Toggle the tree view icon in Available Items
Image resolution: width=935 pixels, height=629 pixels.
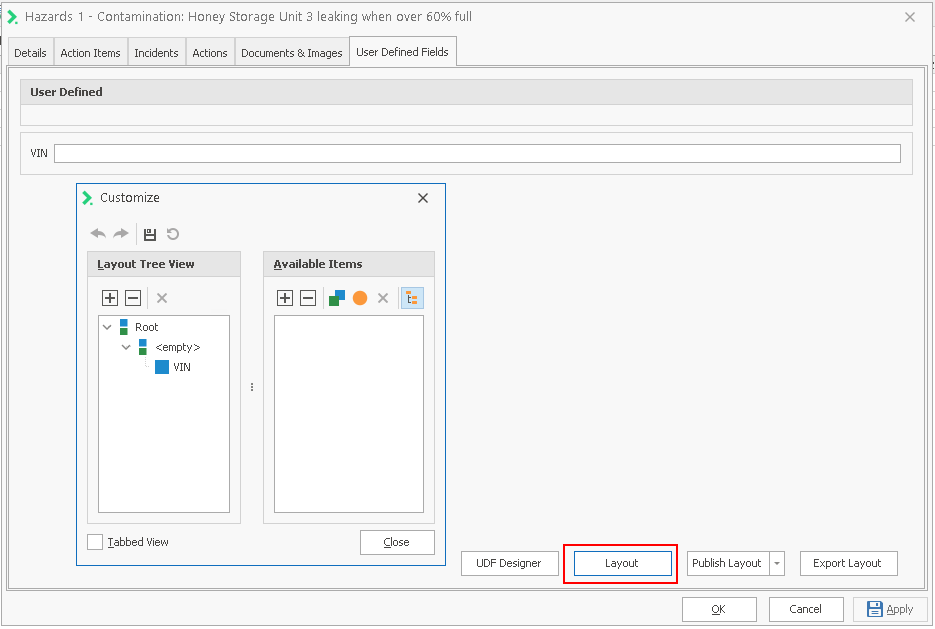(411, 298)
